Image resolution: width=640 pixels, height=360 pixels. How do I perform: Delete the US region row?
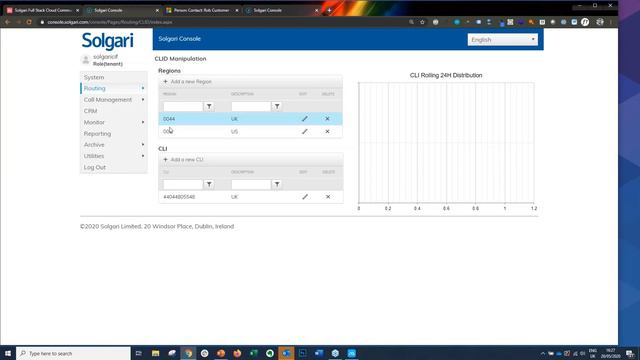point(327,131)
